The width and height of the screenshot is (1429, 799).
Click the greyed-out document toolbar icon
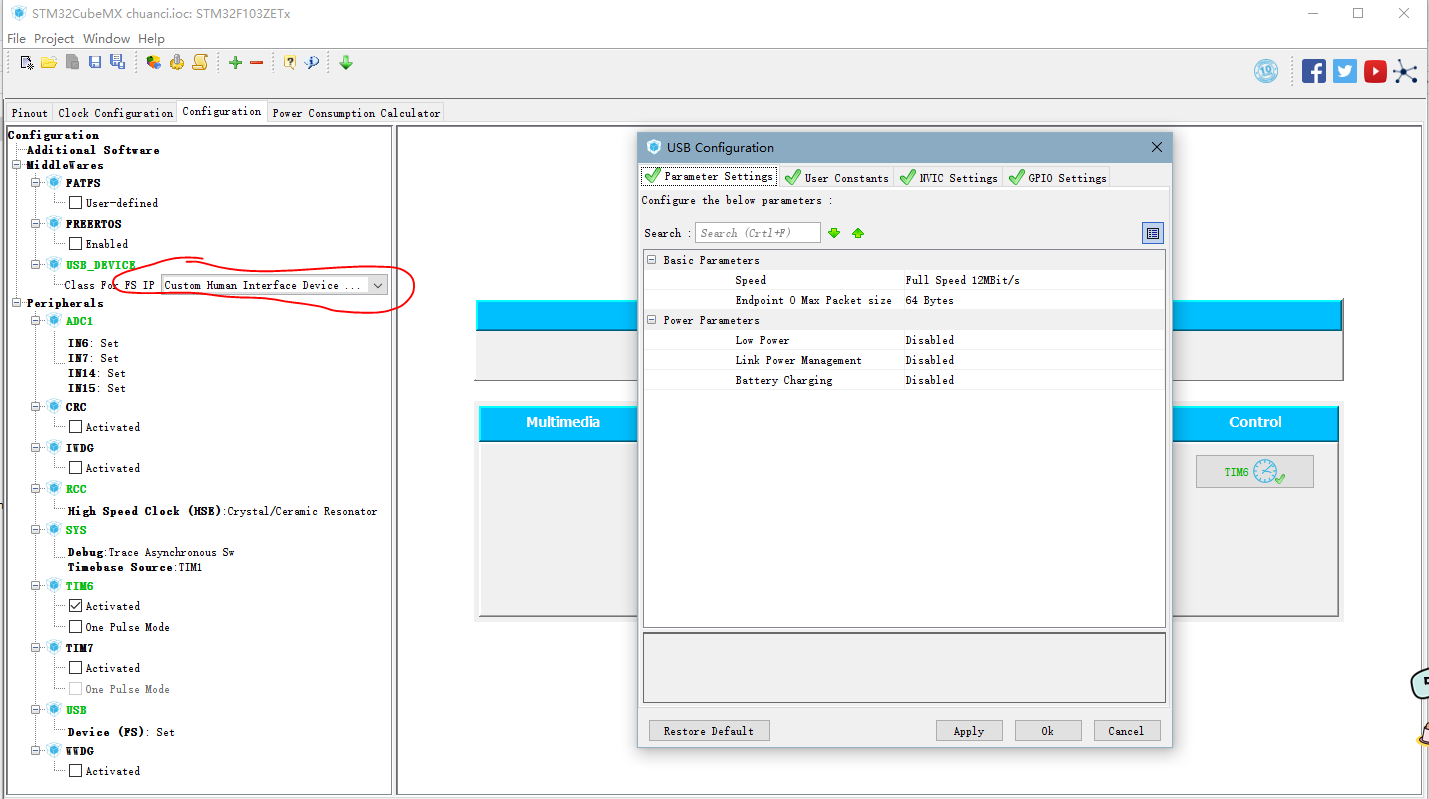[73, 62]
